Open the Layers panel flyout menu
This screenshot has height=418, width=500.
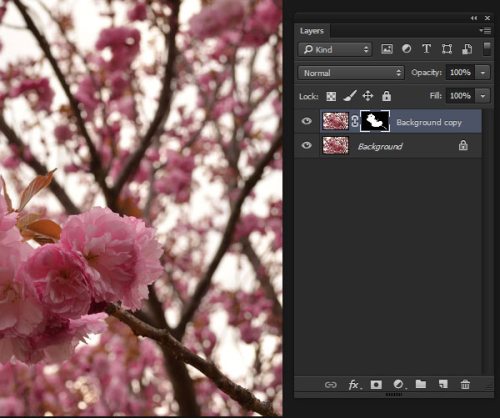pyautogui.click(x=485, y=31)
